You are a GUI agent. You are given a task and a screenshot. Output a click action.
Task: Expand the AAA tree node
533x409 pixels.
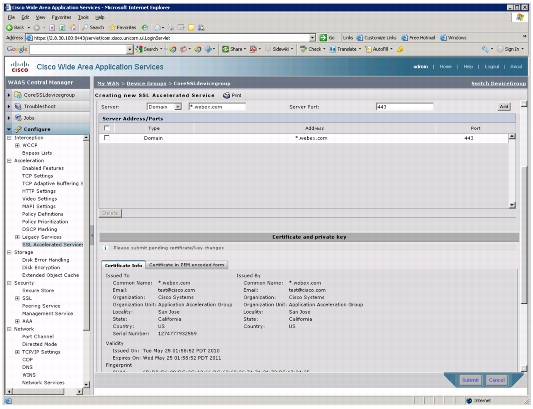17,321
